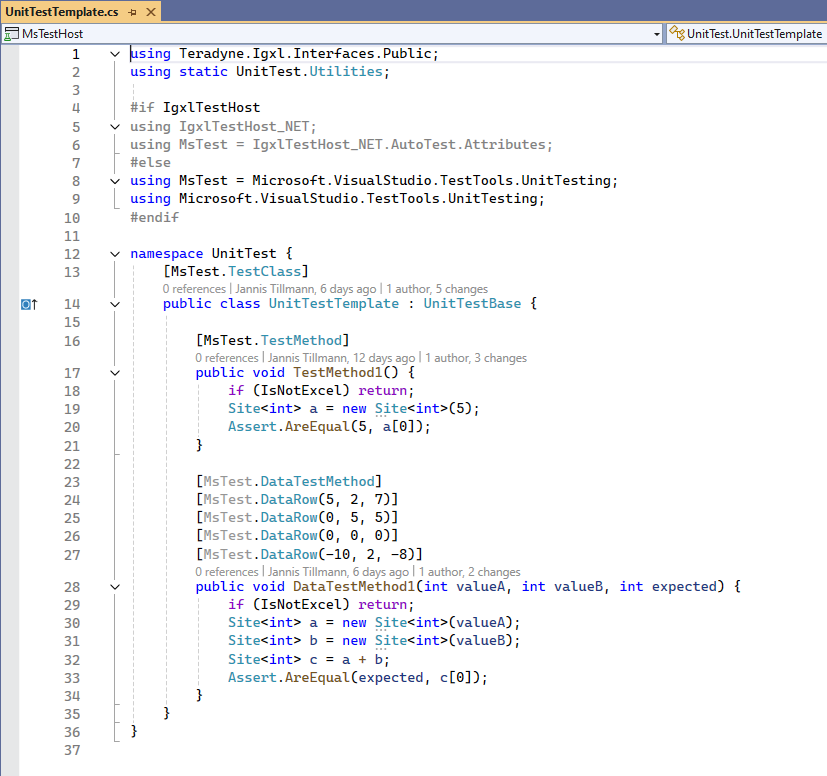The width and height of the screenshot is (827, 776).
Task: Click line number 22 in the margin
Action: pos(72,465)
